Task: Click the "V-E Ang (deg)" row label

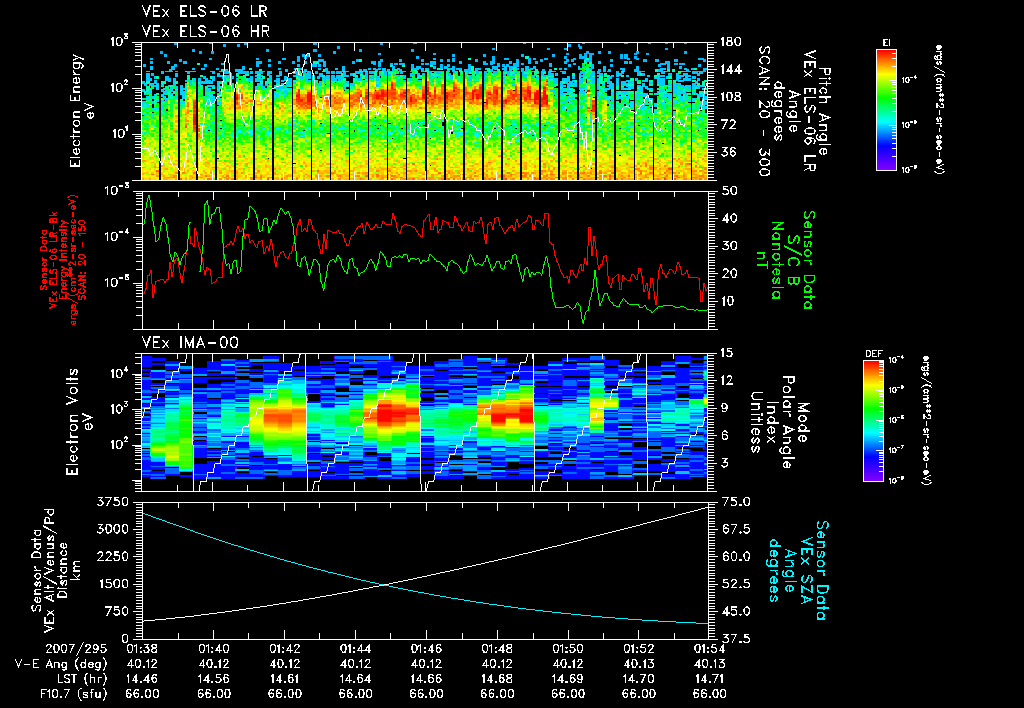Action: coord(61,664)
